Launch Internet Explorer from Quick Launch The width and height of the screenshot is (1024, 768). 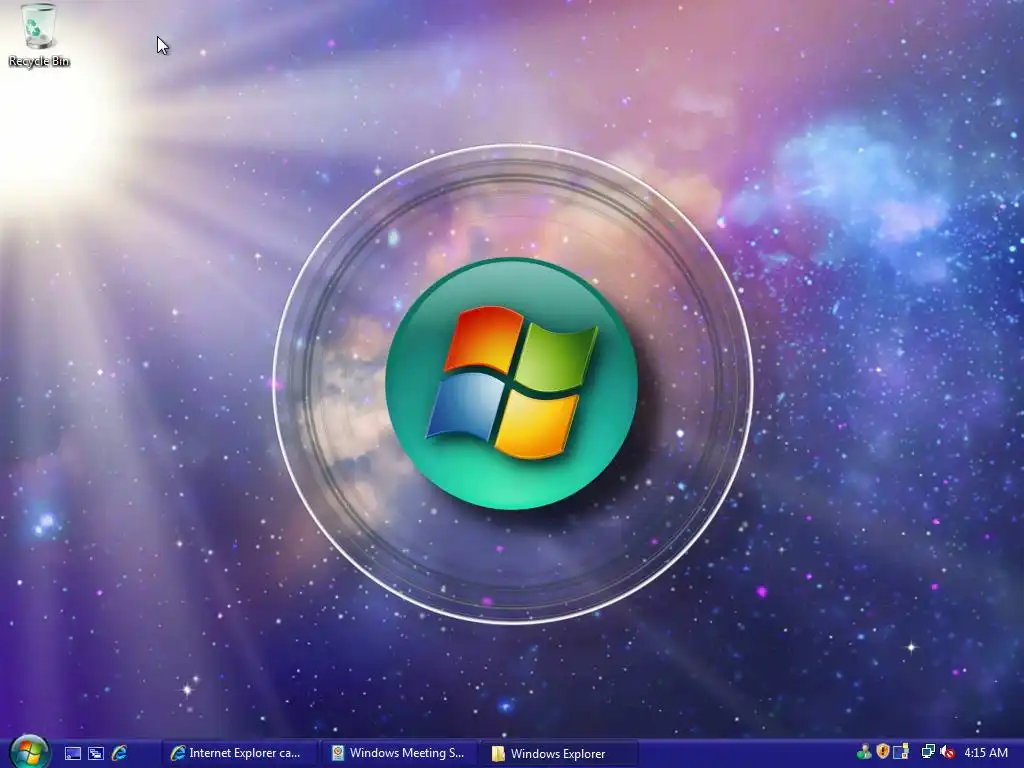pos(120,753)
